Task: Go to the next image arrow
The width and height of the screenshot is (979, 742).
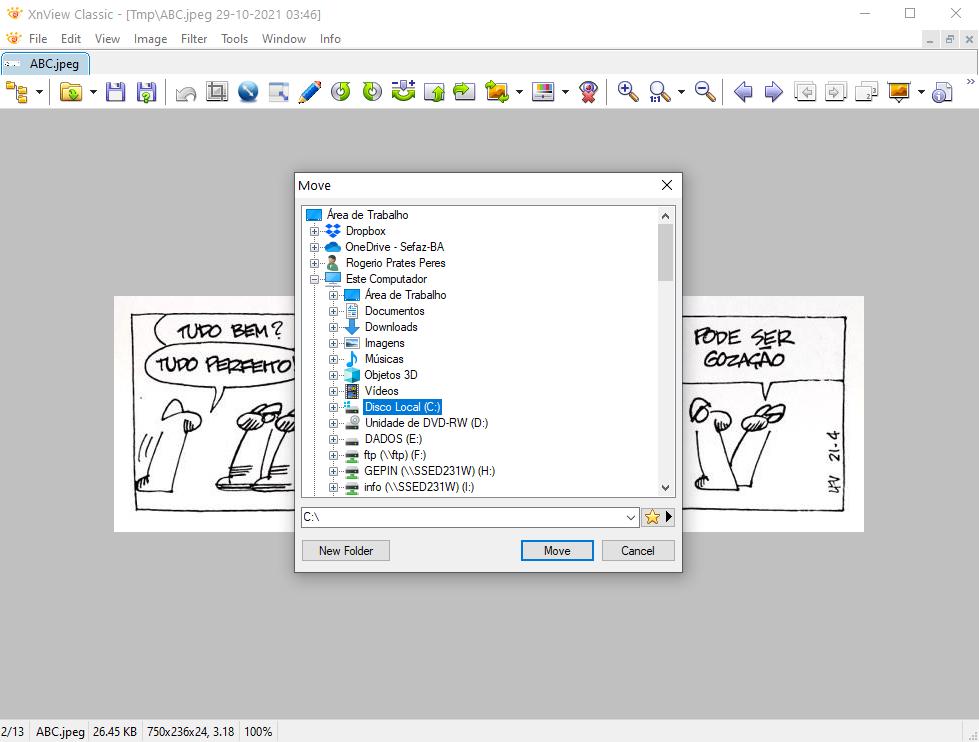Action: coord(773,92)
